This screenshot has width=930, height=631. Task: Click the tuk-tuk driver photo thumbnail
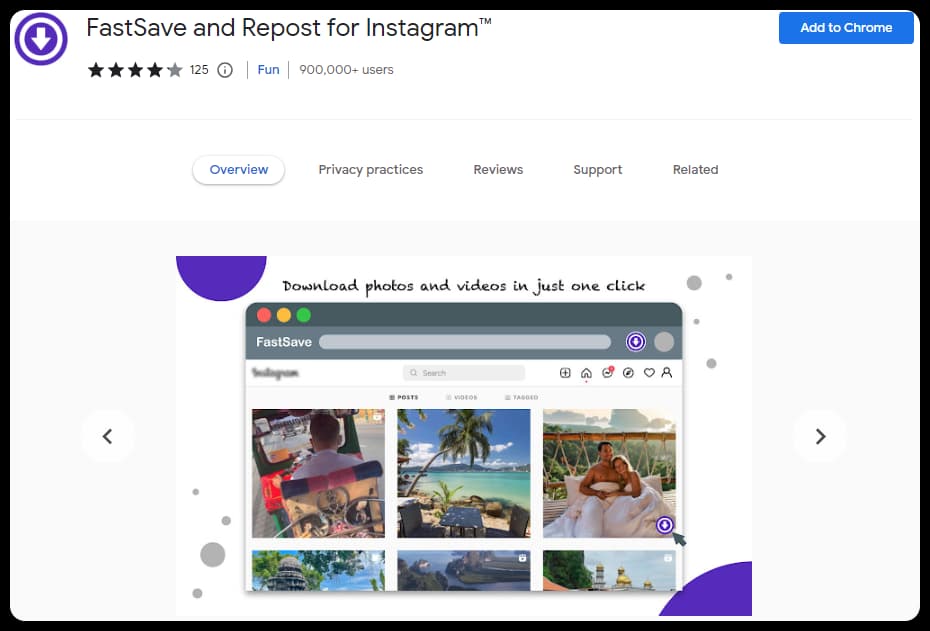click(x=318, y=473)
